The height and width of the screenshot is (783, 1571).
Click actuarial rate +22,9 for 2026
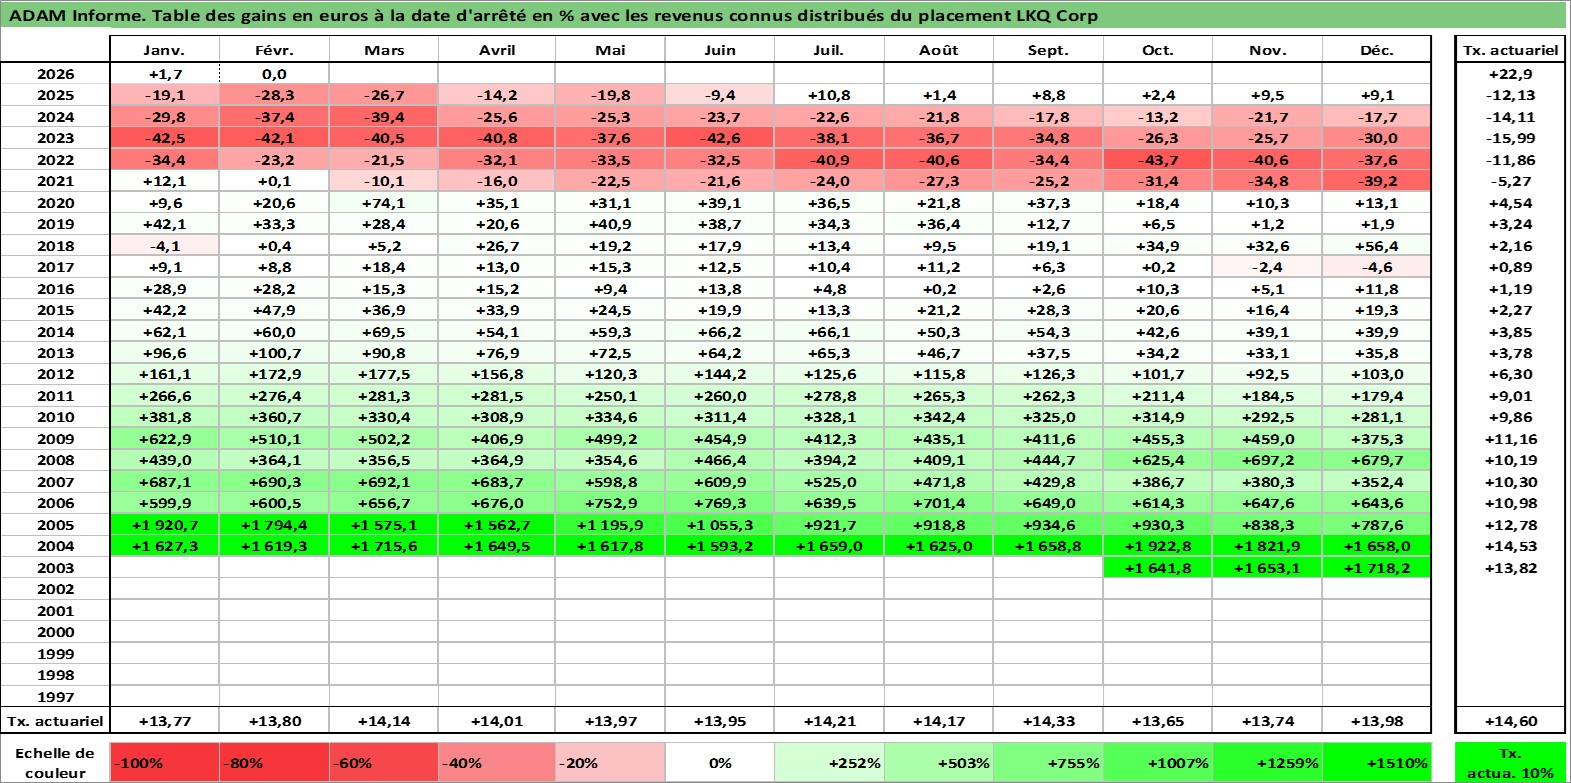tap(1510, 74)
